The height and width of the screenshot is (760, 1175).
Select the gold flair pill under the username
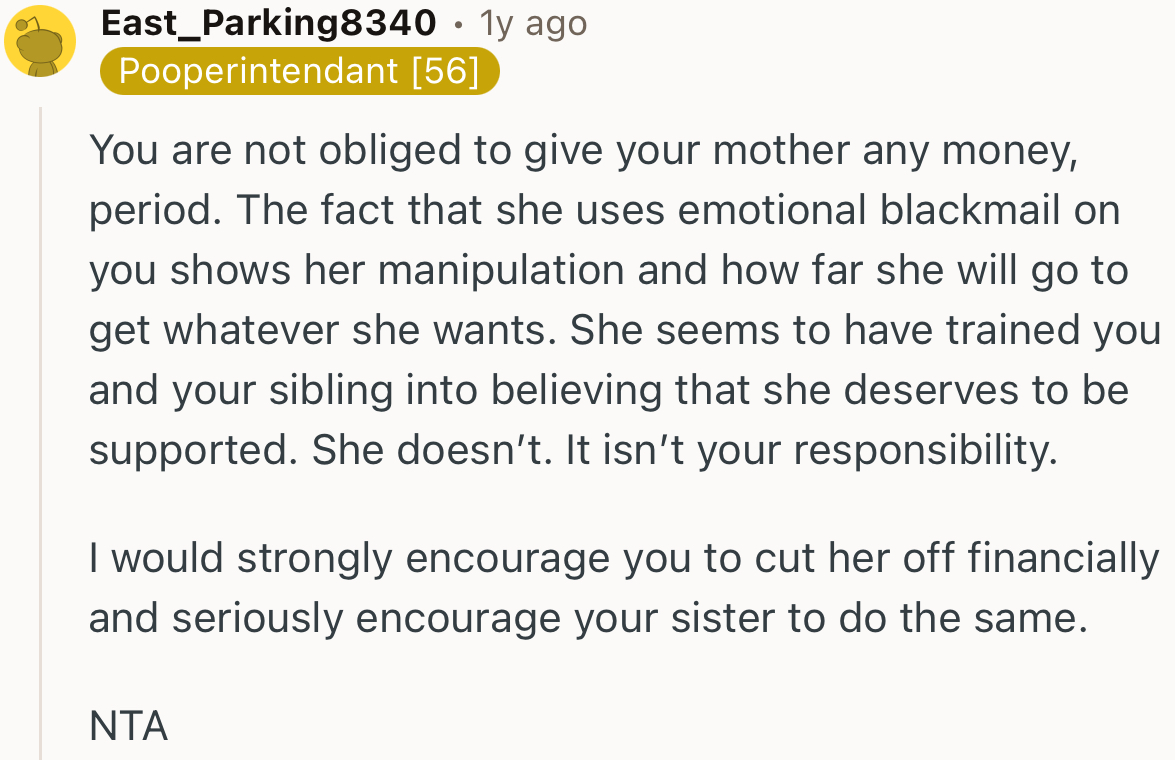coord(299,71)
